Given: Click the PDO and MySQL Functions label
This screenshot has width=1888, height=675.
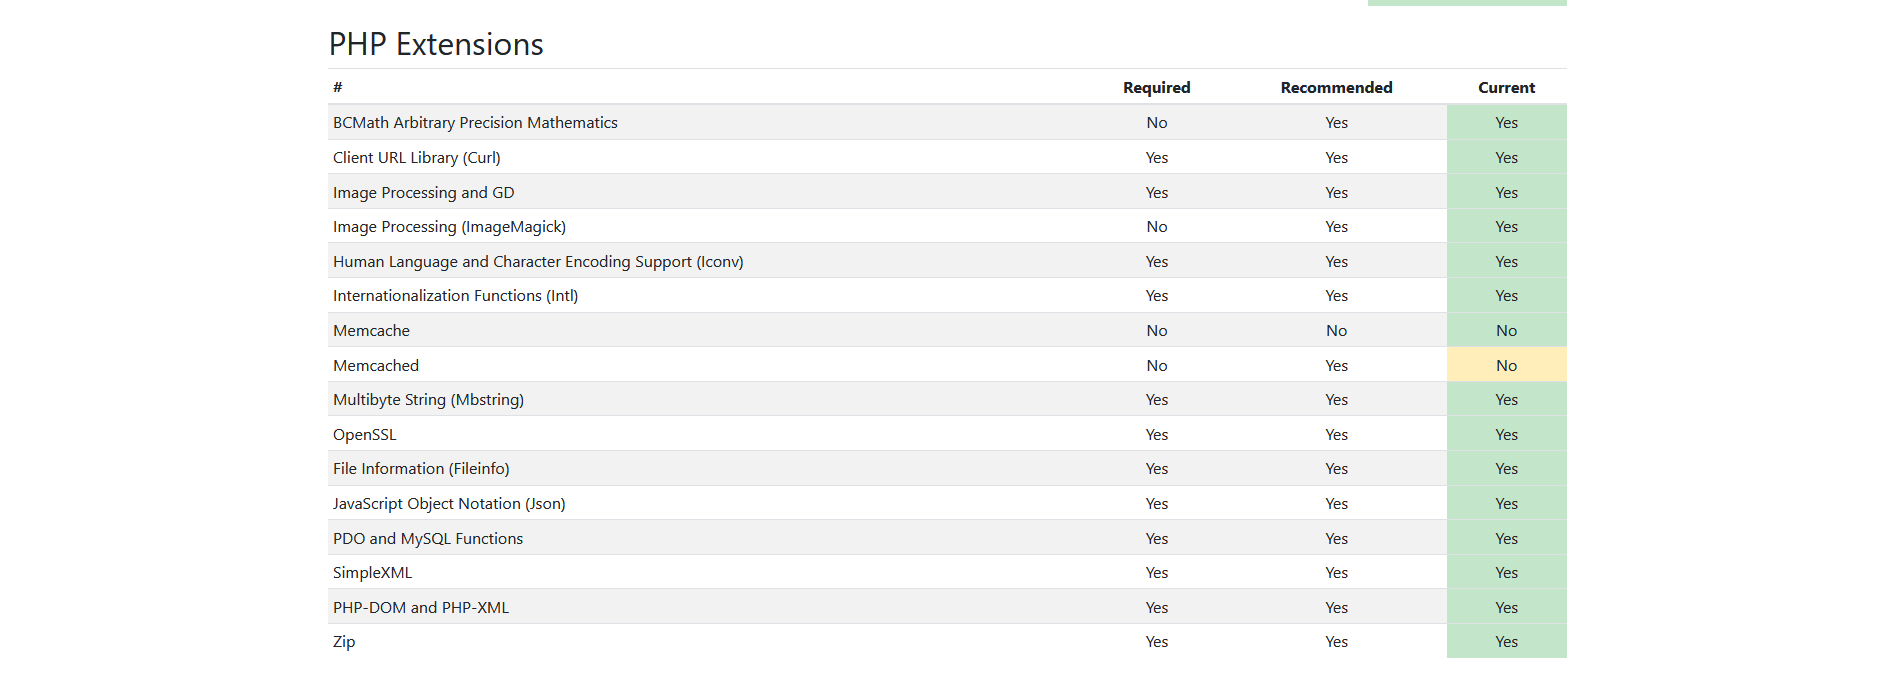Looking at the screenshot, I should [428, 539].
